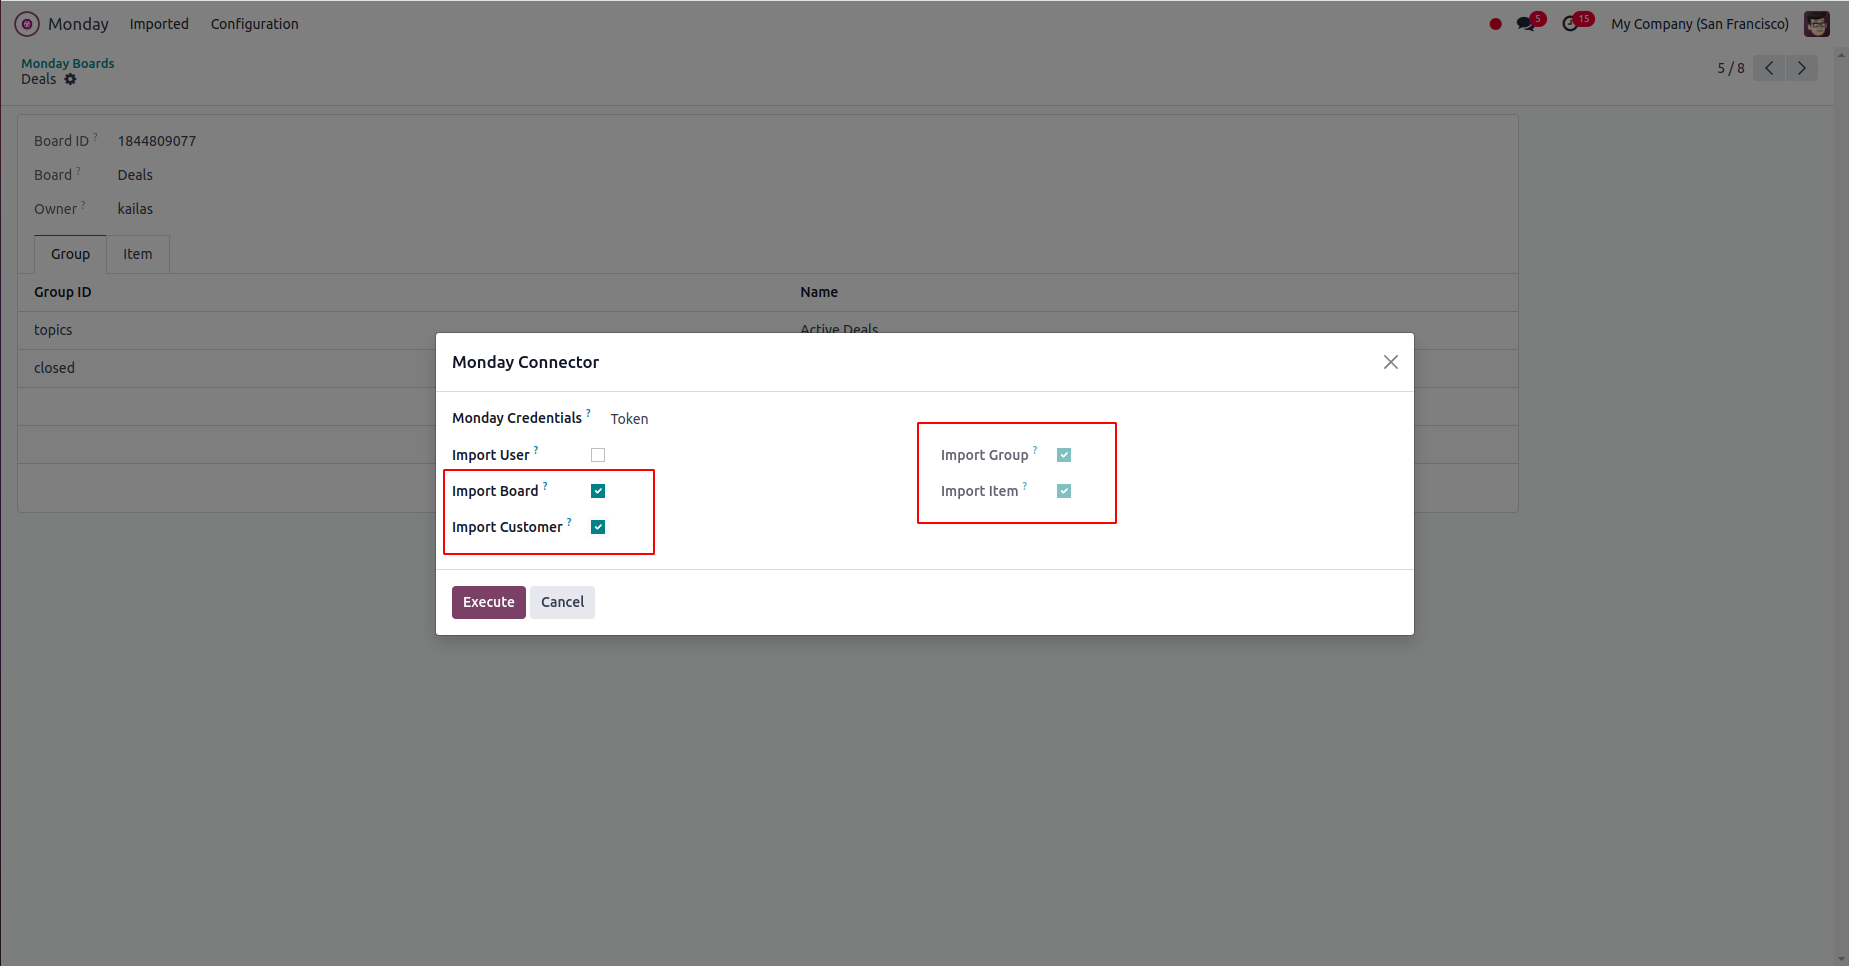The width and height of the screenshot is (1849, 966).
Task: Click the gear icon beside Deals
Action: [x=71, y=80]
